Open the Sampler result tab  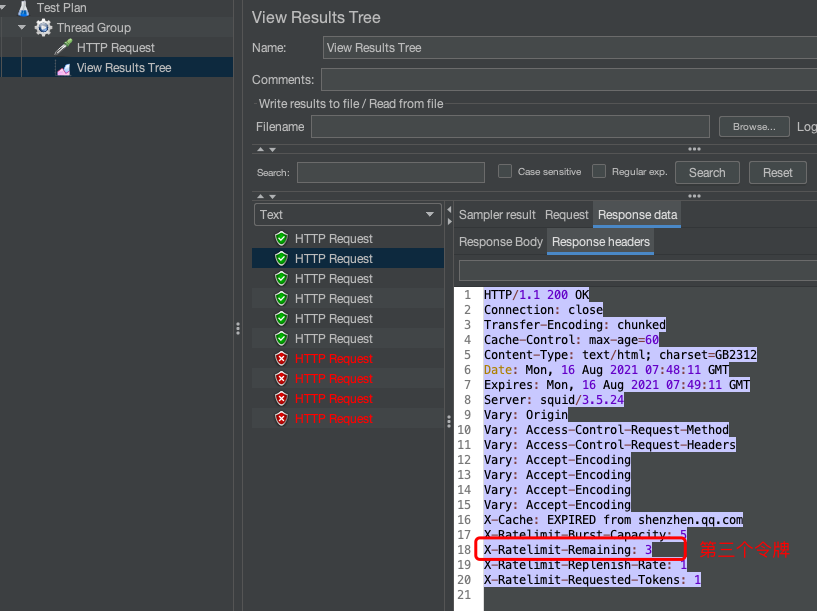point(496,214)
